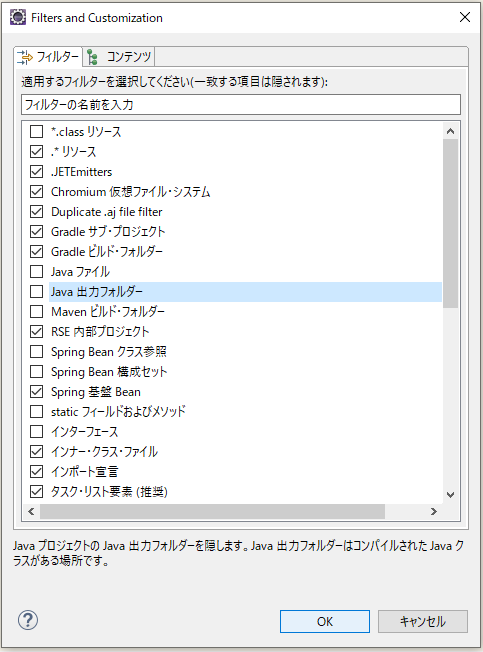Select the highlighted Java 出力フォルダー row
The image size is (483, 652).
click(245, 291)
